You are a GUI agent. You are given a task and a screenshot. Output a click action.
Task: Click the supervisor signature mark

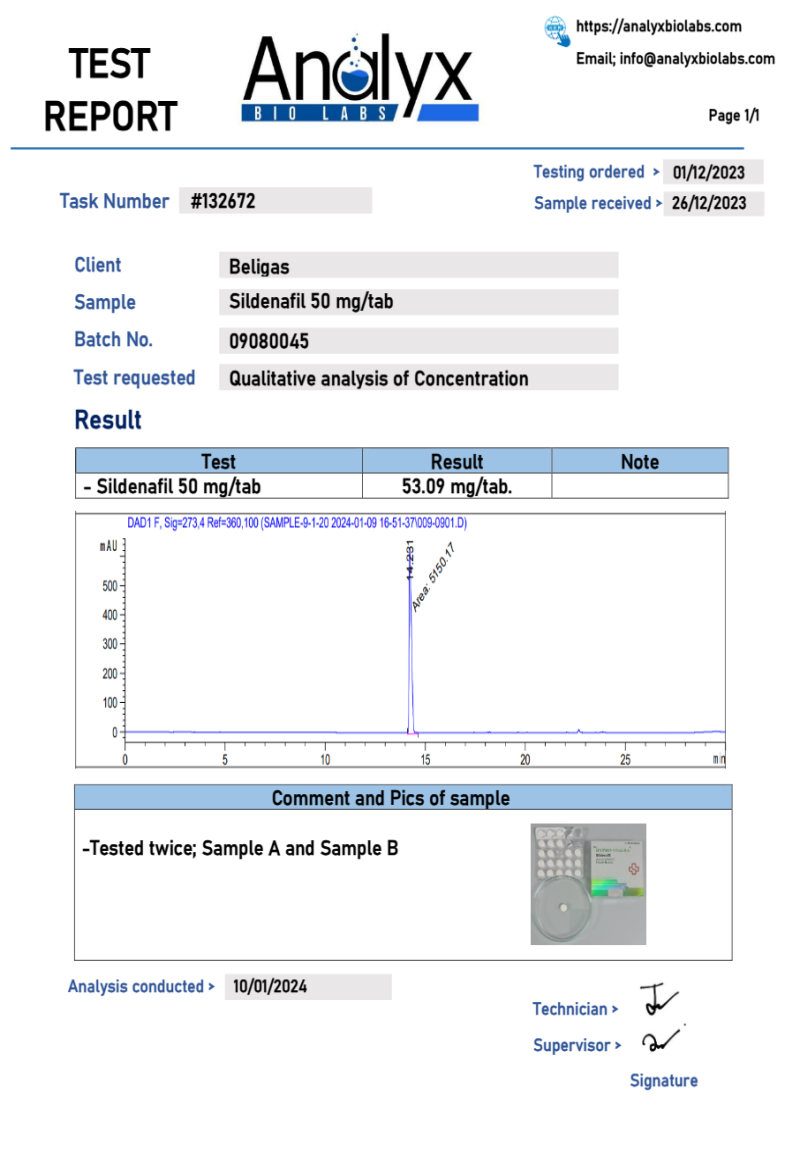[x=661, y=1040]
